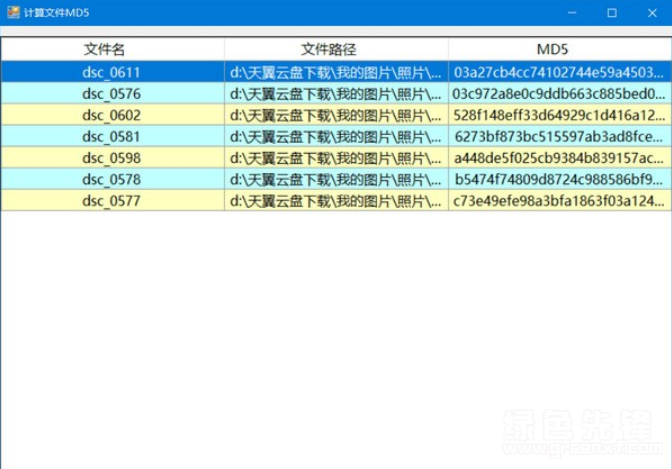672x469 pixels.
Task: Click the app icon in title bar
Action: (x=13, y=12)
